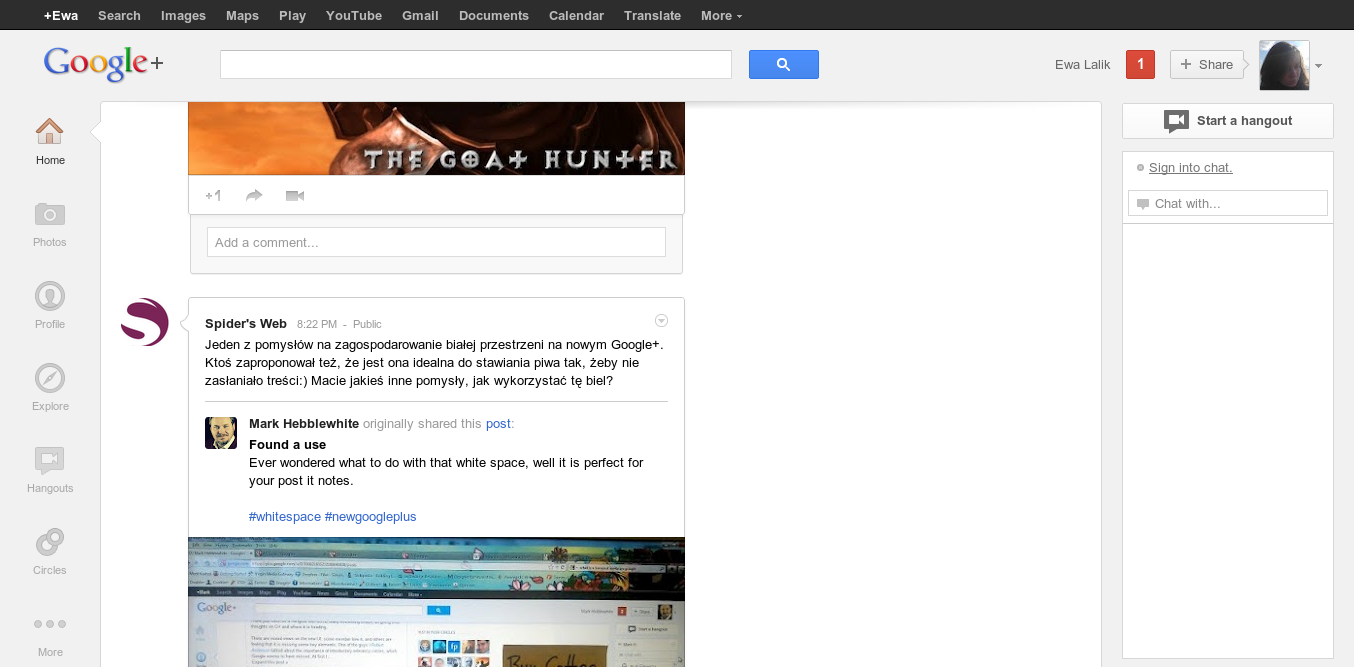1354x667 pixels.
Task: Click the Share button in header
Action: click(x=1207, y=64)
